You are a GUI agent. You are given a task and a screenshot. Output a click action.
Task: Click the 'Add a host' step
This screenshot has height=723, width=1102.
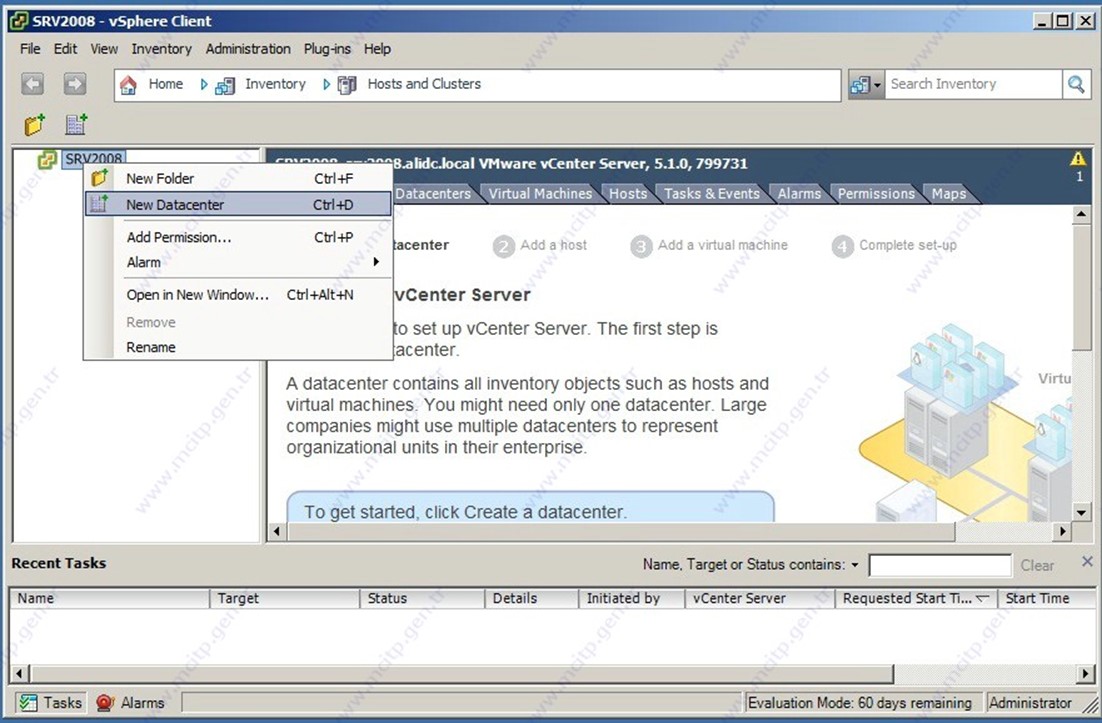tap(540, 246)
